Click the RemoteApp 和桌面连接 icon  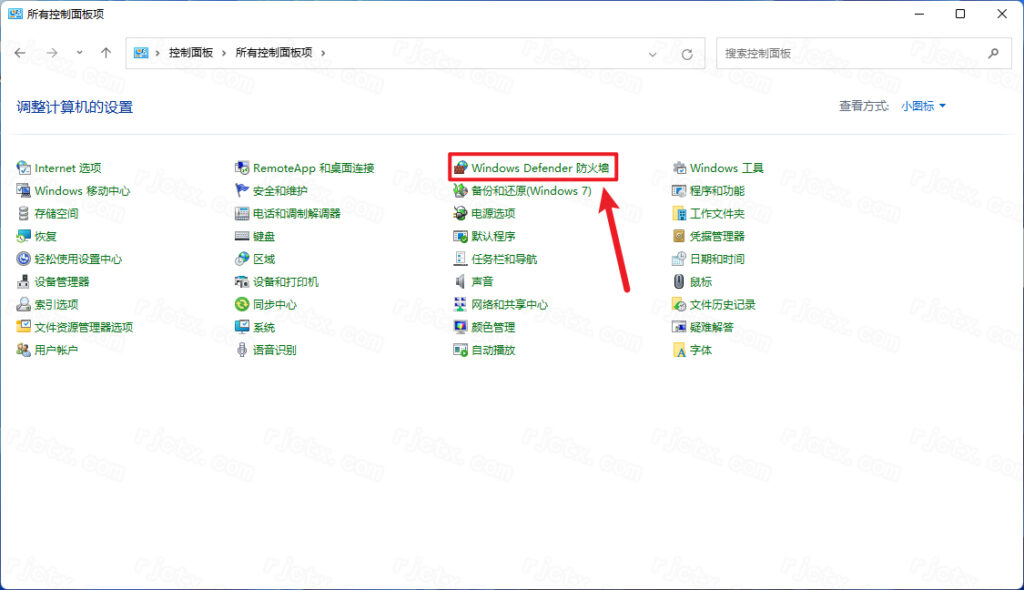click(242, 168)
